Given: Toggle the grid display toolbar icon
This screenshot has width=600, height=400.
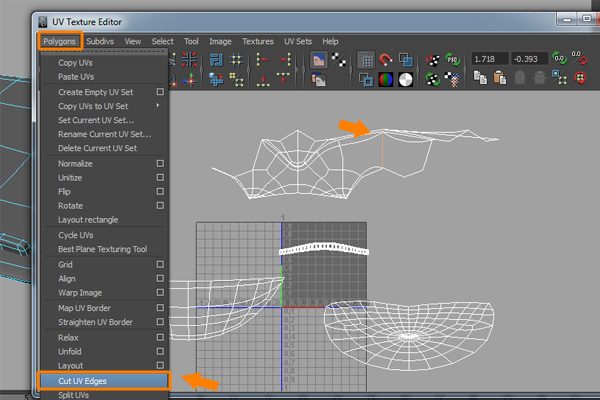Looking at the screenshot, I should click(x=367, y=60).
